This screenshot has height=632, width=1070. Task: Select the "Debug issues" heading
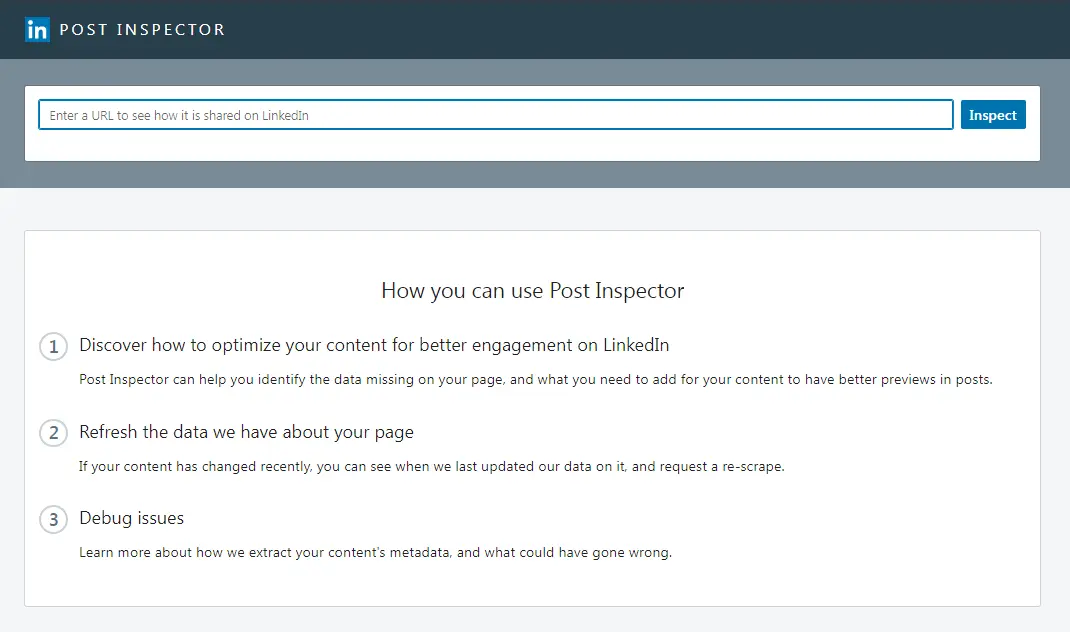tap(131, 518)
